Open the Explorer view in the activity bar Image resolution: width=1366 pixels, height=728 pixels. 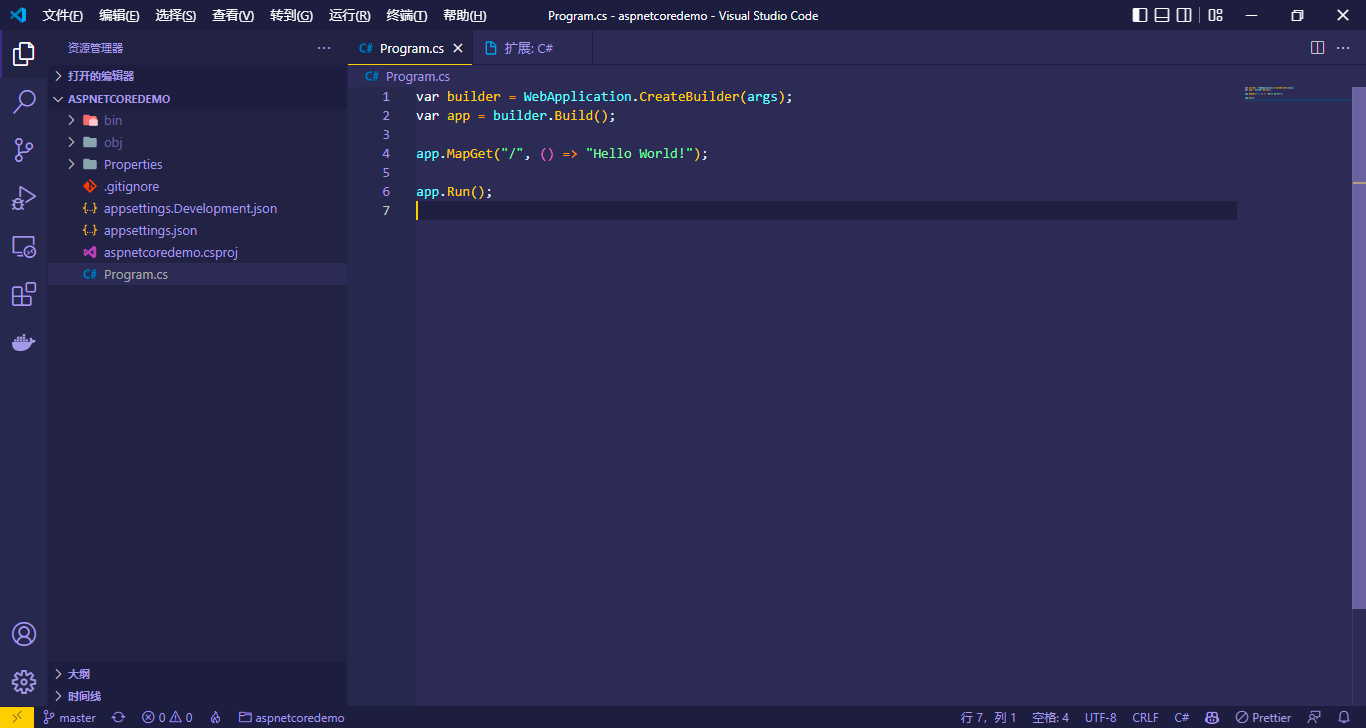(24, 54)
